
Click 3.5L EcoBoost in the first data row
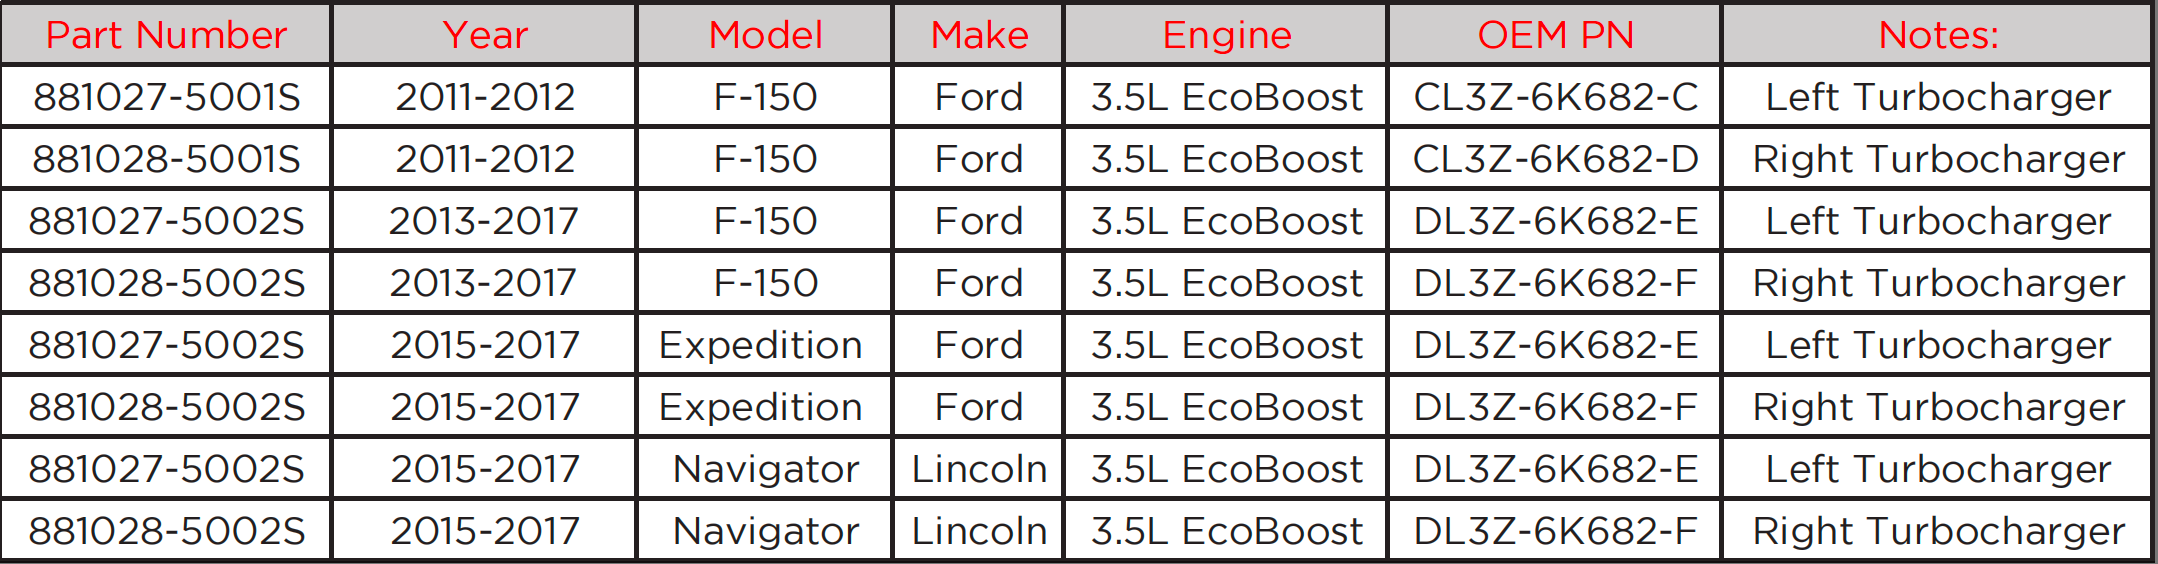click(x=1226, y=97)
